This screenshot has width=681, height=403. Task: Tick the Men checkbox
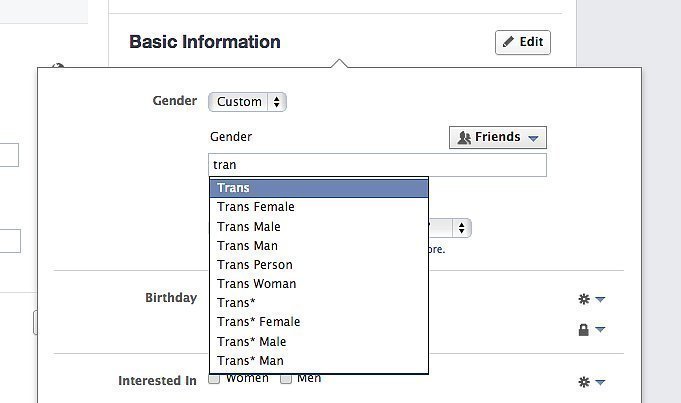(286, 379)
